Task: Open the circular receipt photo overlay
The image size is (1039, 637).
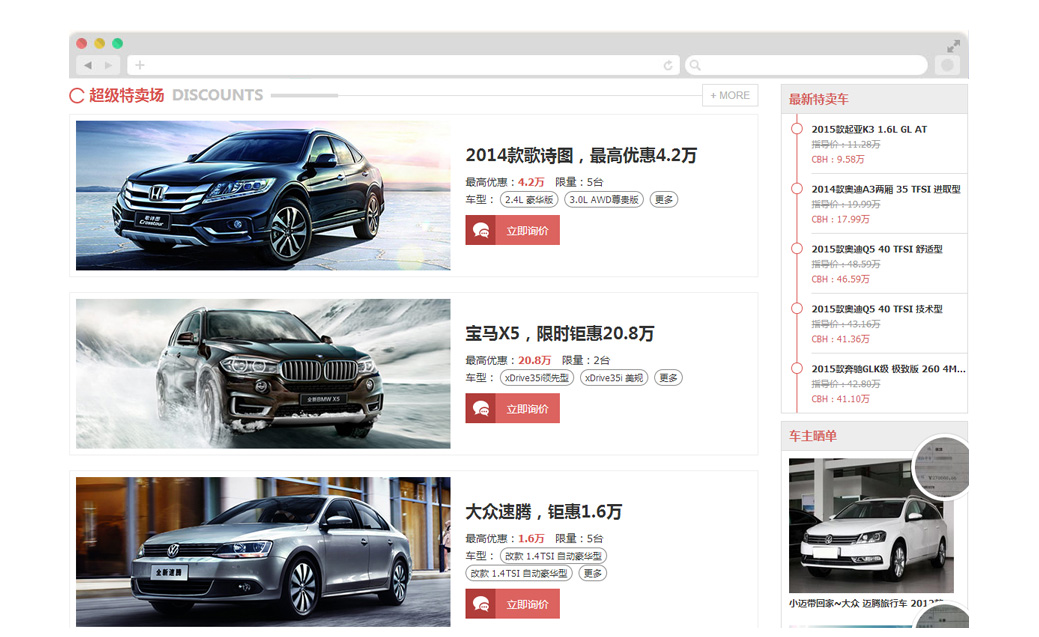Action: pos(941,467)
